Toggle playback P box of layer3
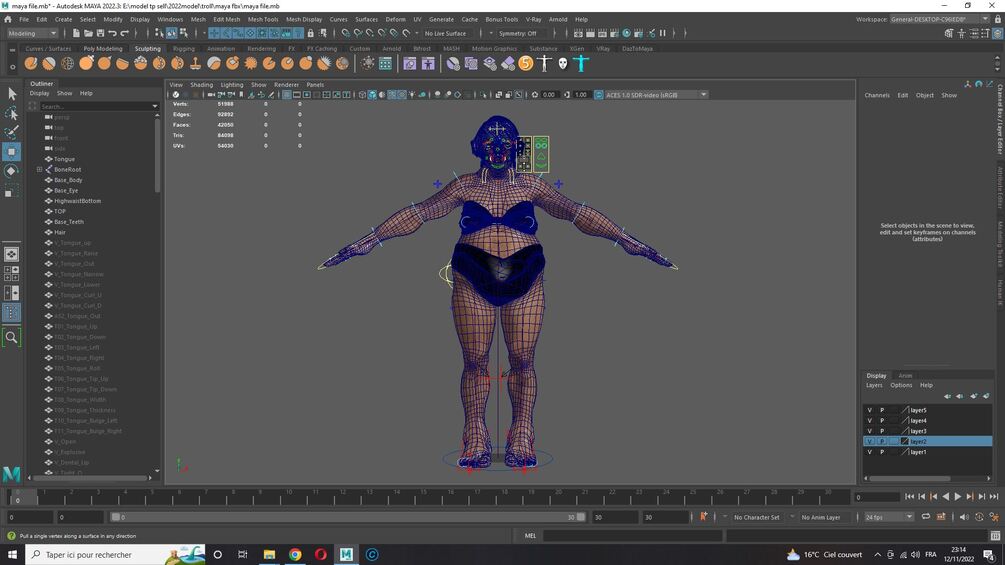Viewport: 1005px width, 565px height. (882, 431)
